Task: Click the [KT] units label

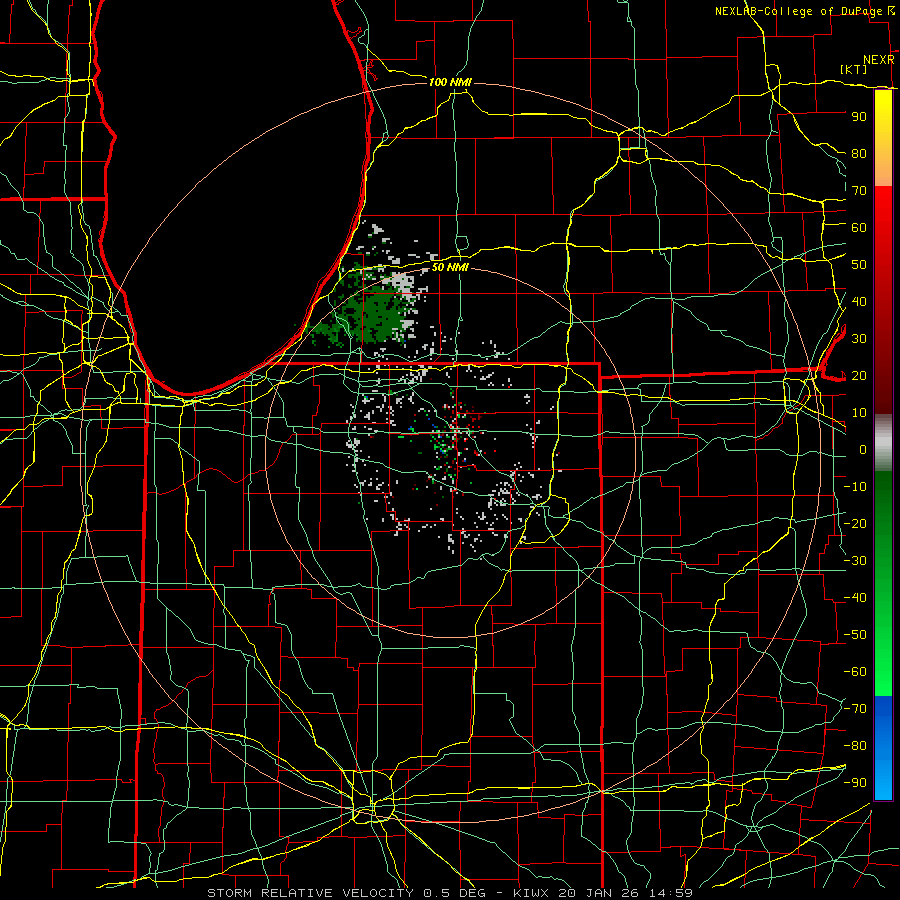Action: click(854, 69)
